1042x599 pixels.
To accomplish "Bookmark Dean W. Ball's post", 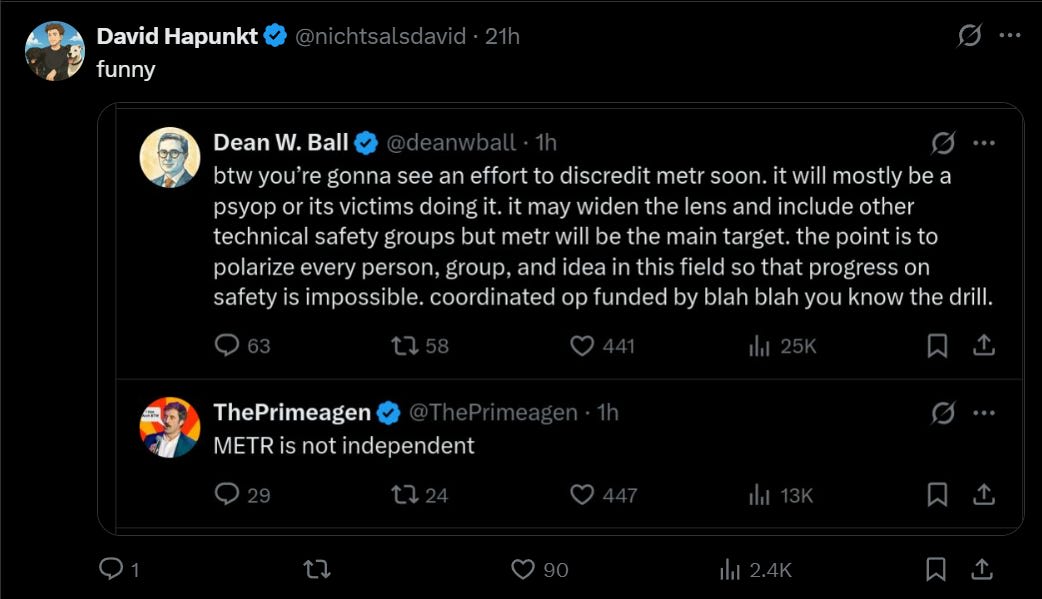I will (937, 346).
